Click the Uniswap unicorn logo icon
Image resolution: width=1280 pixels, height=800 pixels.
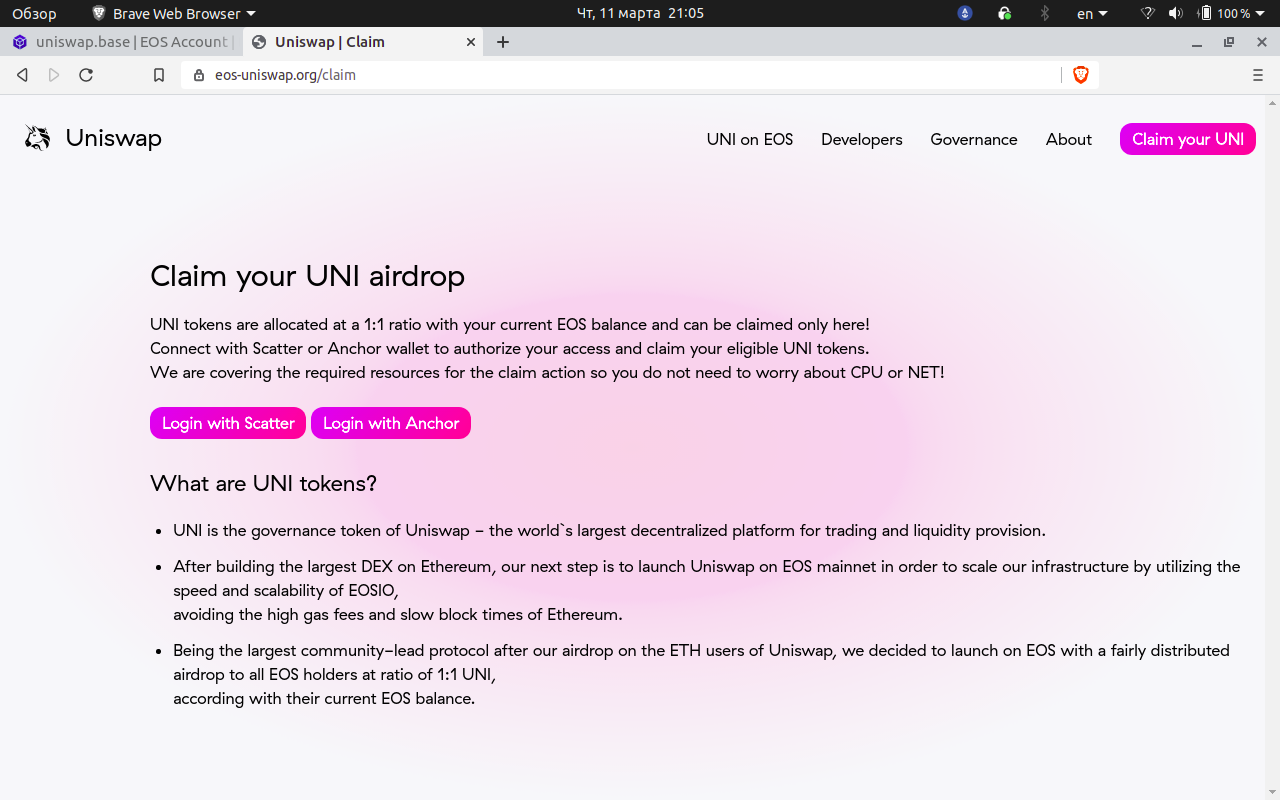[38, 138]
